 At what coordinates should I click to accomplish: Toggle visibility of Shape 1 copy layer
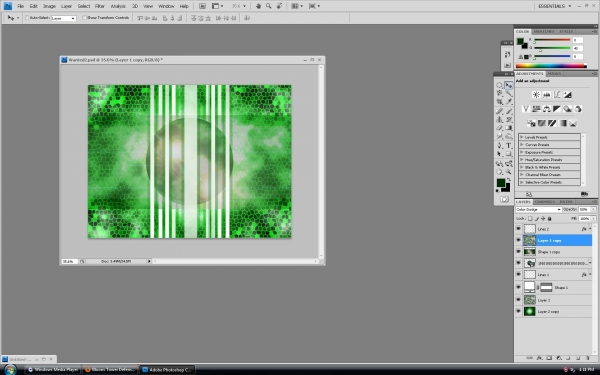click(x=518, y=251)
